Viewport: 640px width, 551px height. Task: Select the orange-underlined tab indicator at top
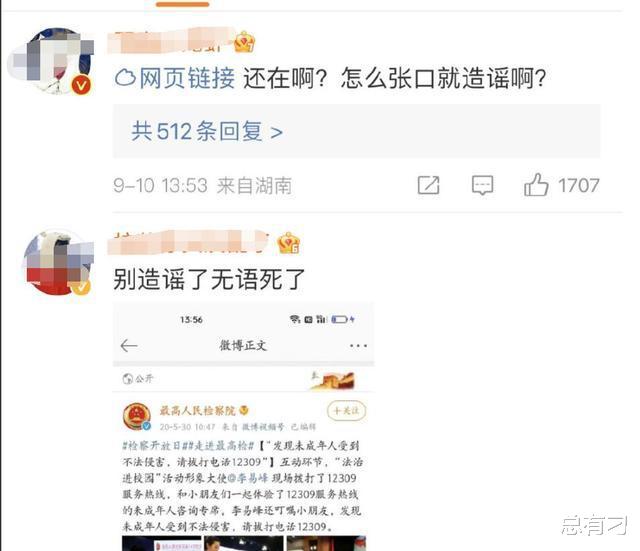(x=182, y=4)
